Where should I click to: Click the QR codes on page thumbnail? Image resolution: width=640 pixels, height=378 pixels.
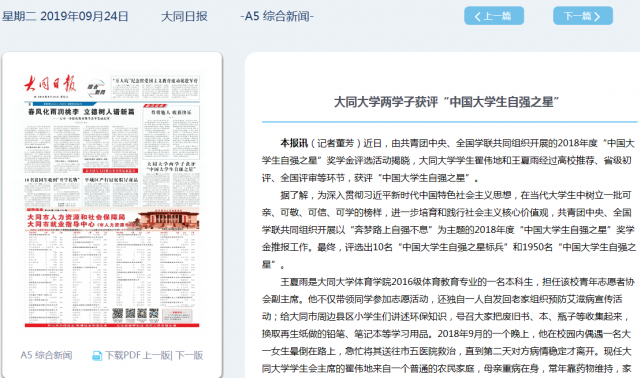(x=136, y=314)
